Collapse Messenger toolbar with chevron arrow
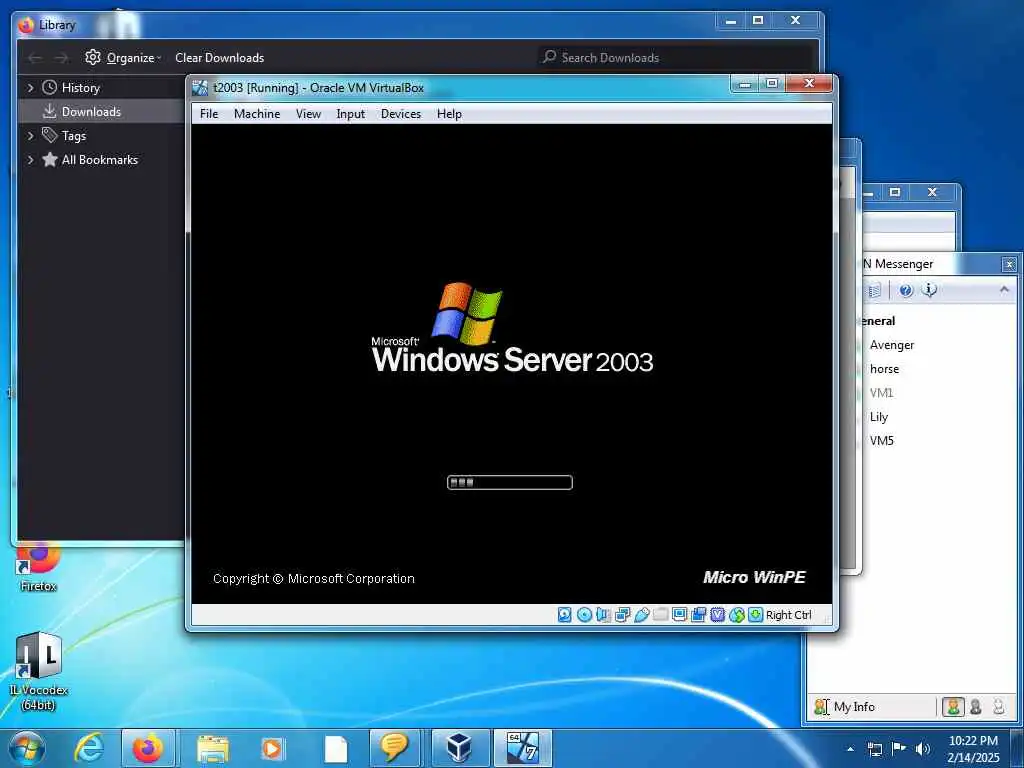 pos(1004,289)
